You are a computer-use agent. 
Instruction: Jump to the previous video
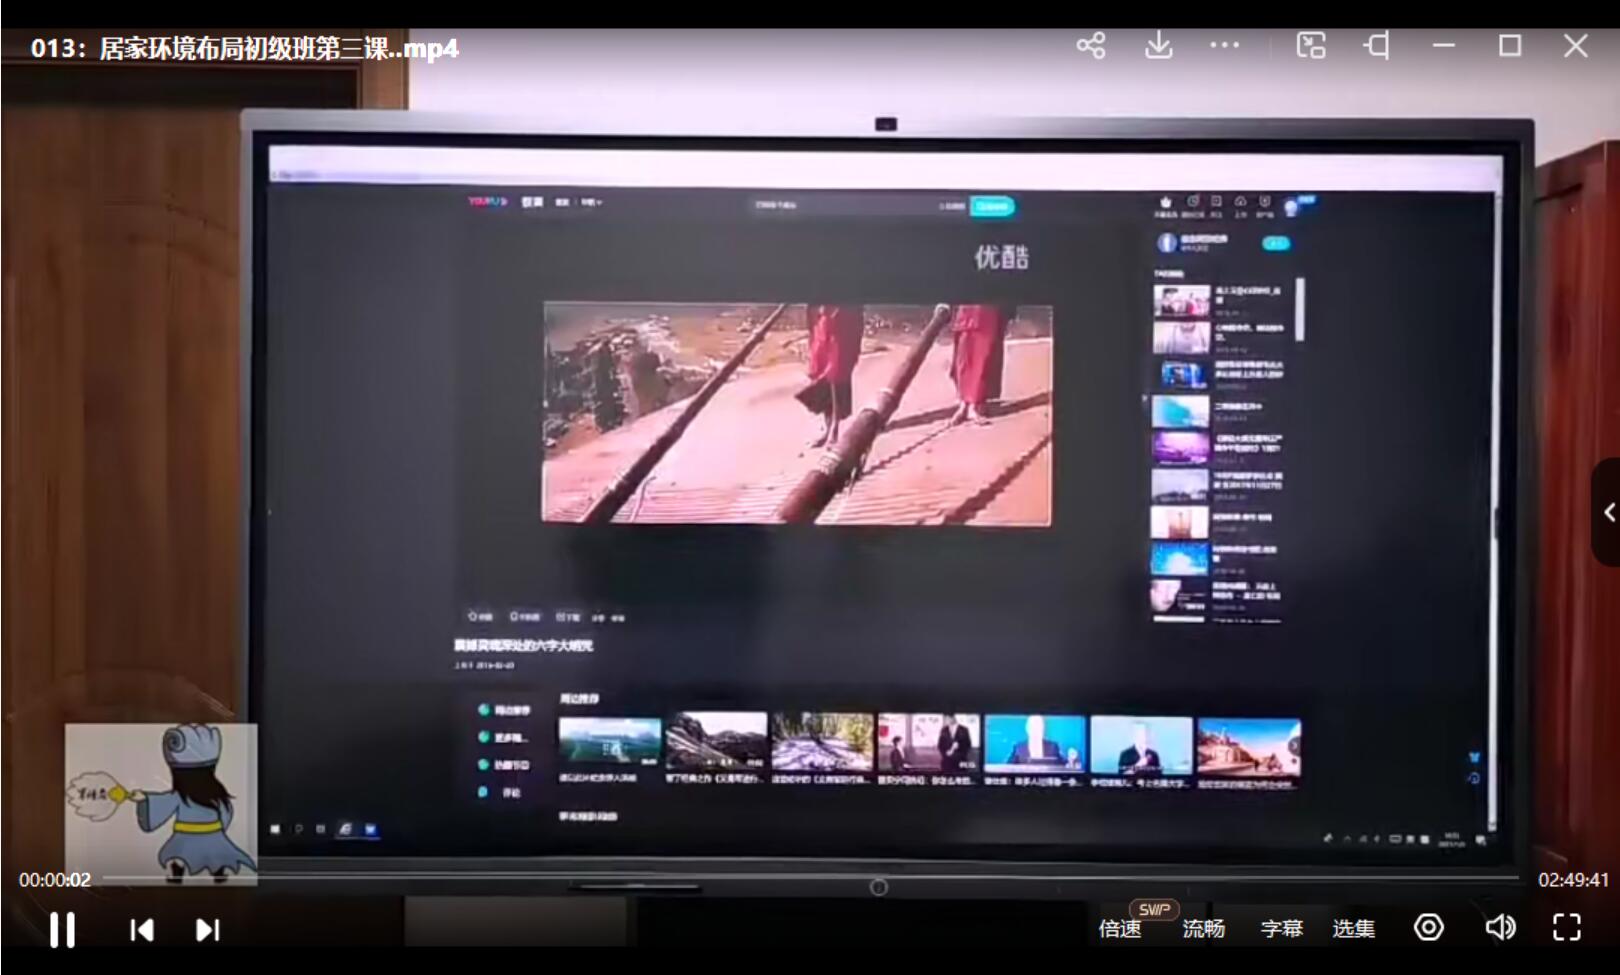click(x=142, y=930)
